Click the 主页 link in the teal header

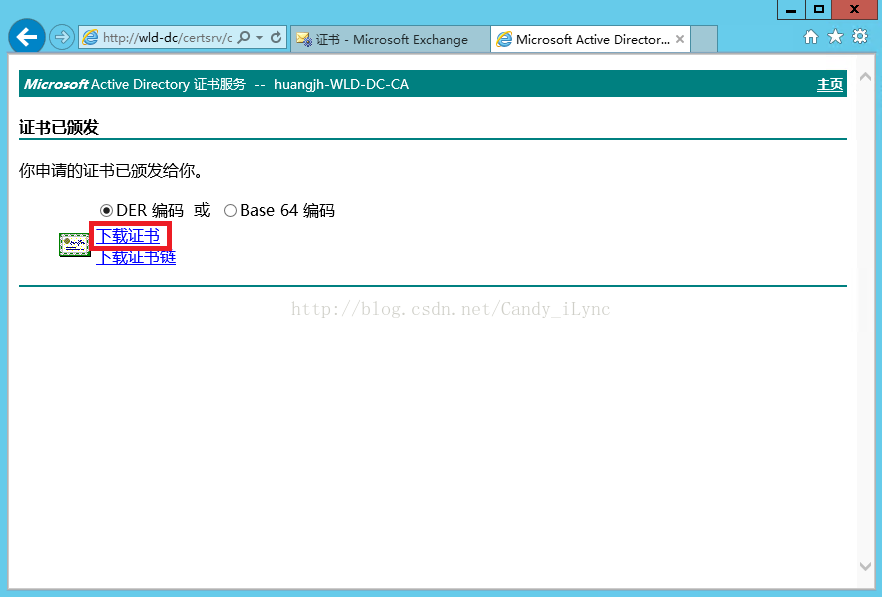click(x=830, y=85)
